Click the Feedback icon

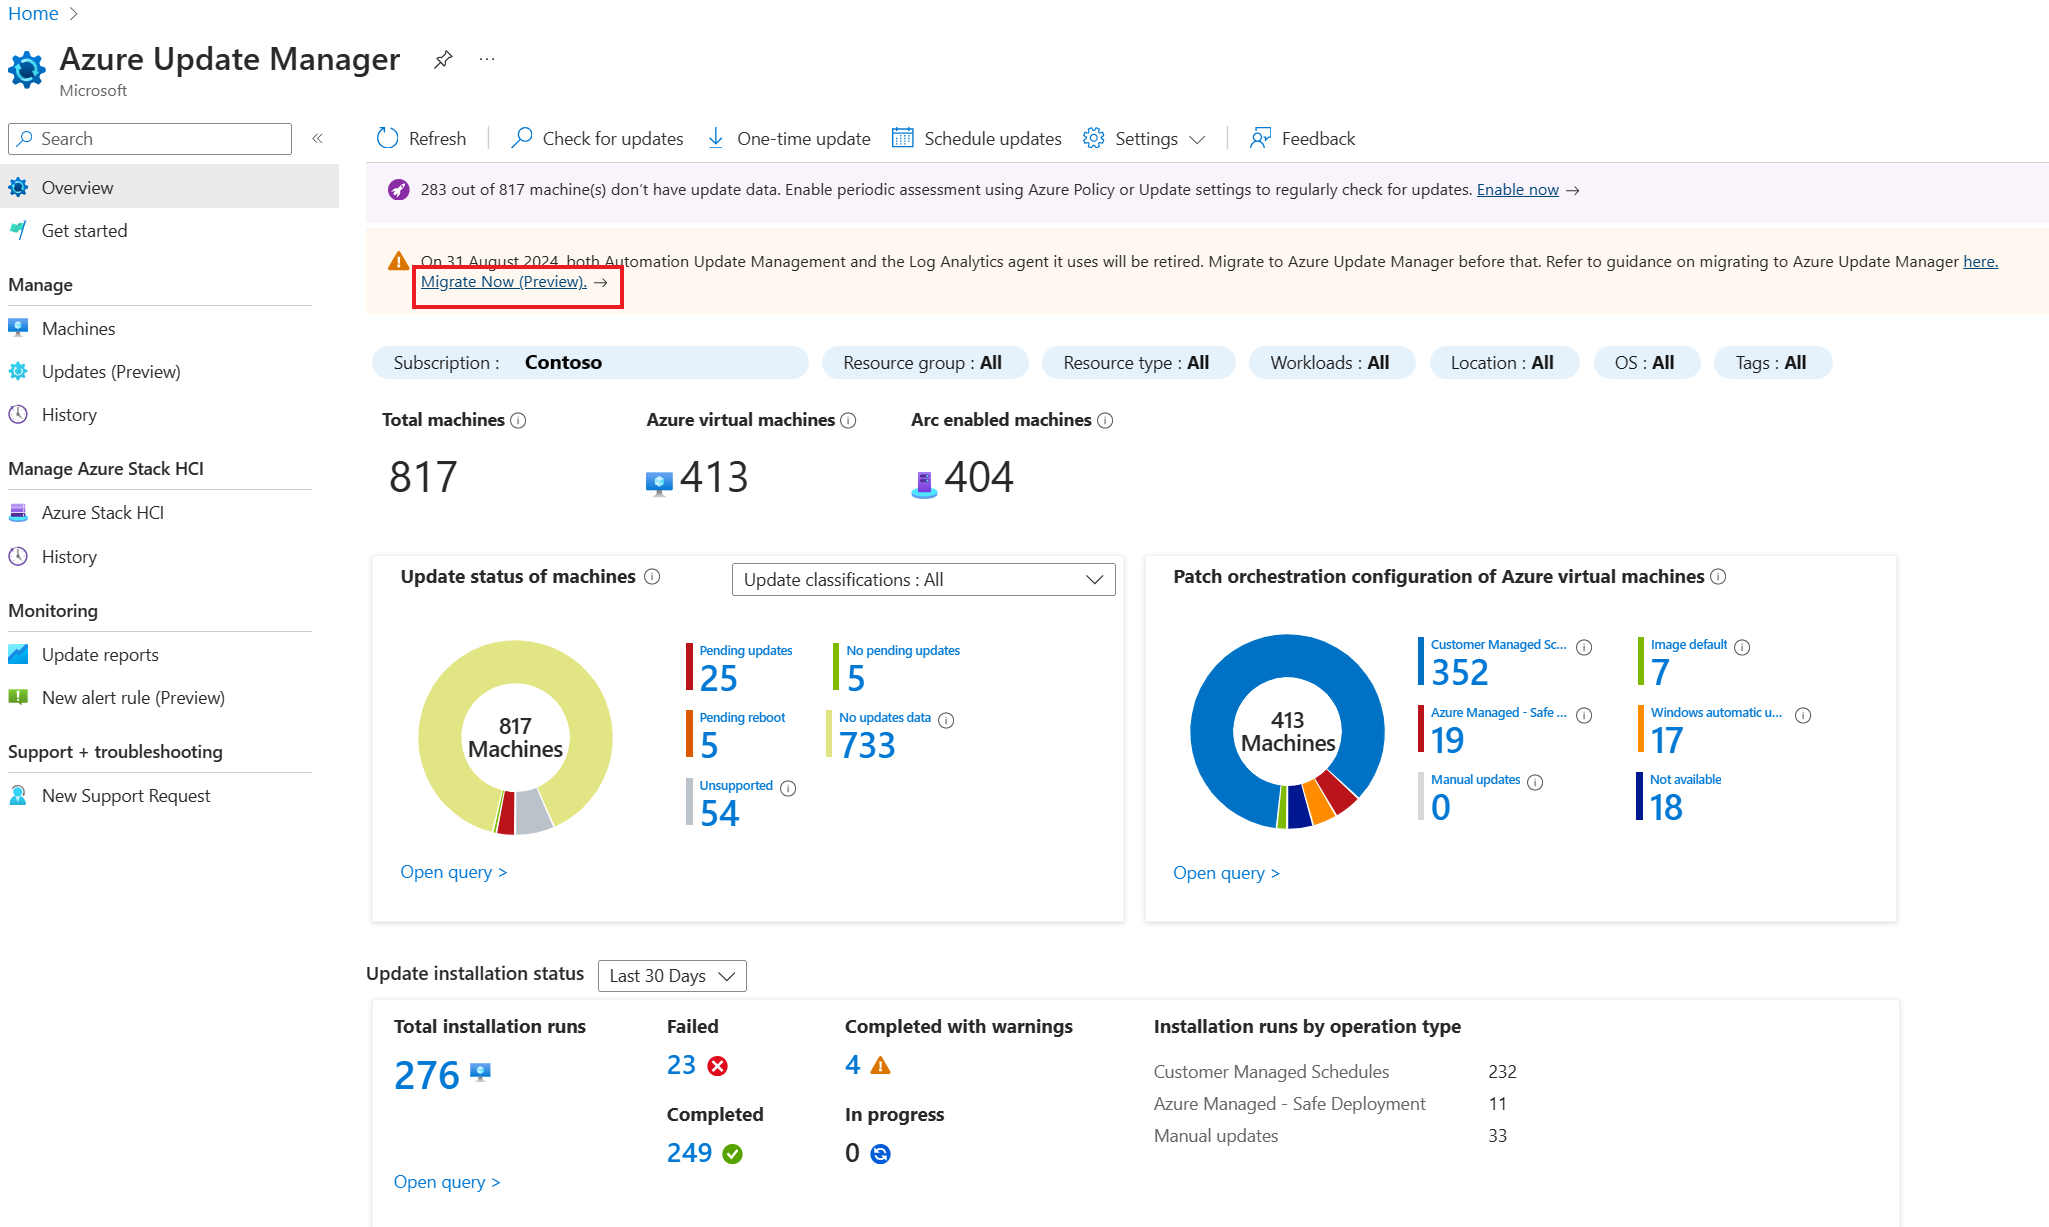point(1259,138)
